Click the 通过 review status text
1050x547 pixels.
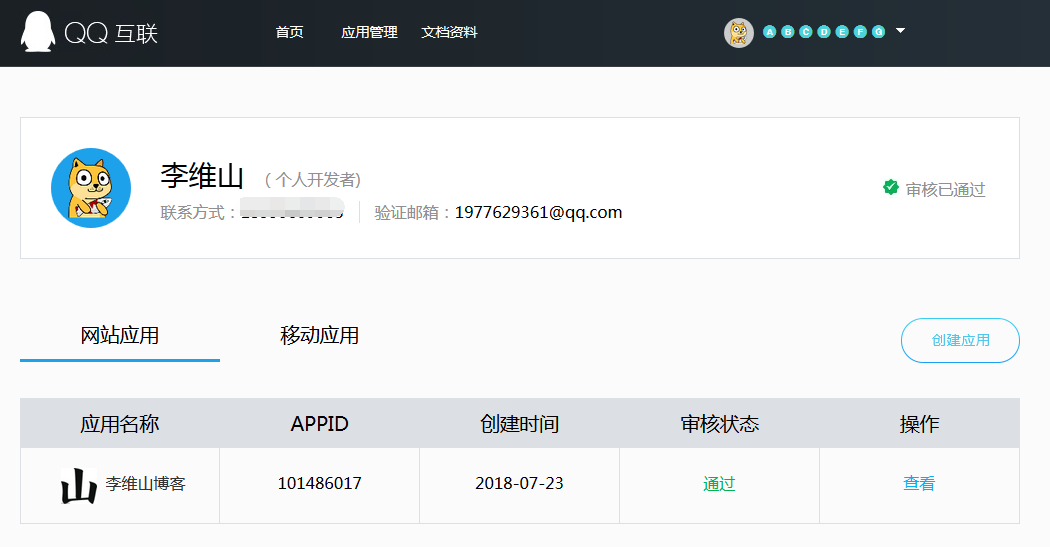click(x=719, y=484)
